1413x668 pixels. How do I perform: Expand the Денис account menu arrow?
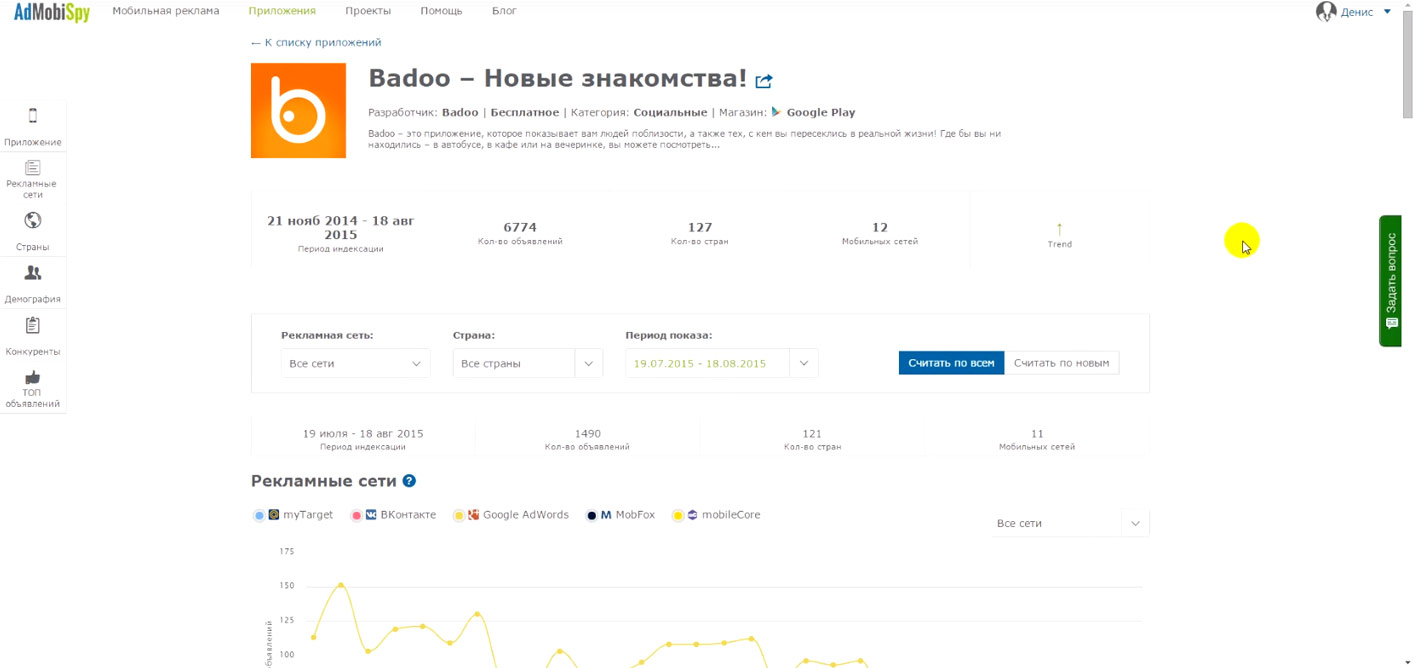pos(1387,12)
